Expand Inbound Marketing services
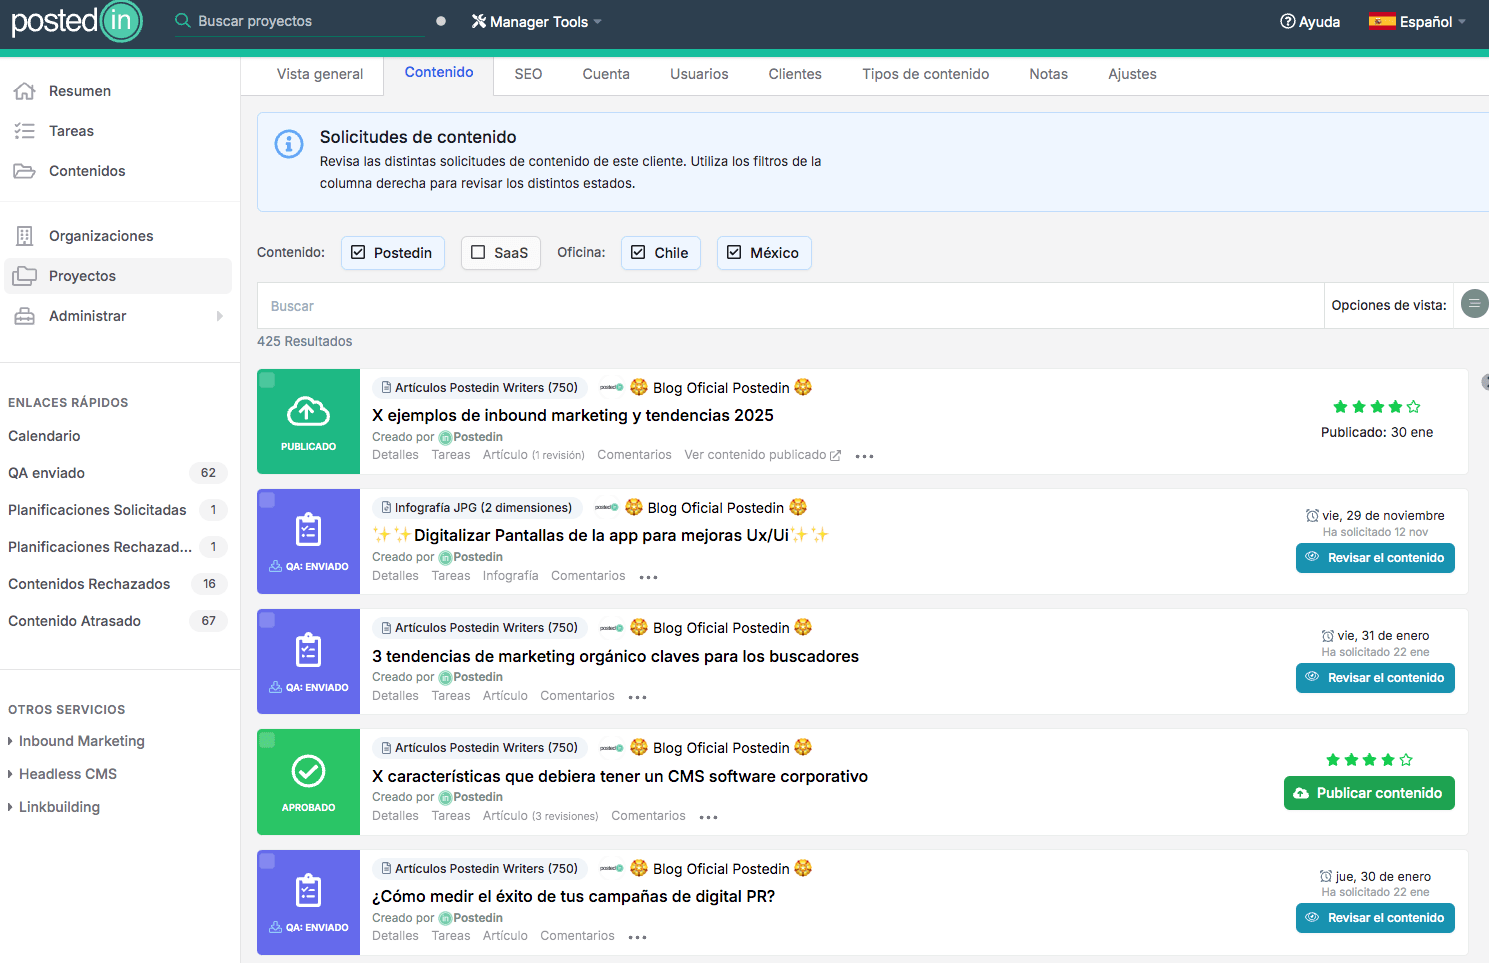This screenshot has height=963, width=1489. point(76,741)
